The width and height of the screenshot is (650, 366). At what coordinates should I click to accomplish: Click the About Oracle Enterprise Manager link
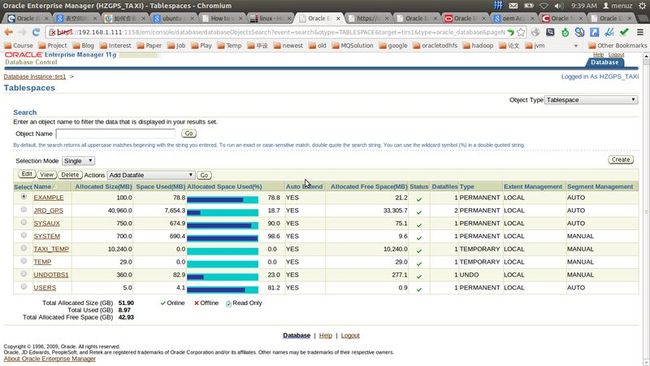pos(50,359)
